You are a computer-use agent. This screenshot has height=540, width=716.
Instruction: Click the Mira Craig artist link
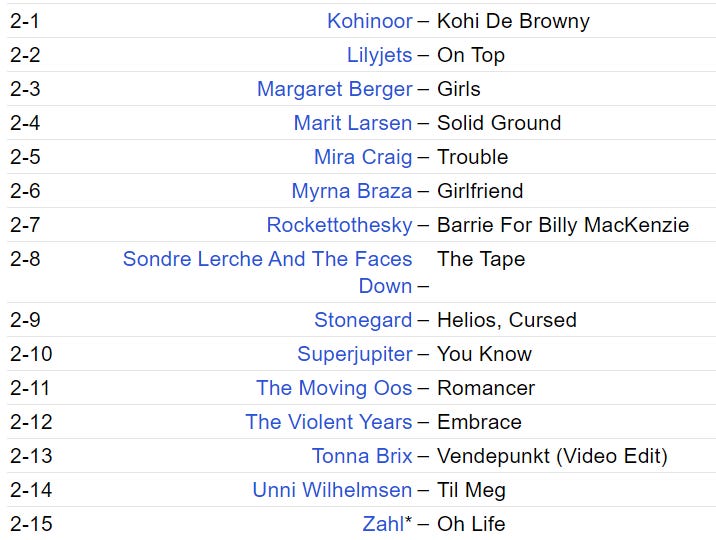point(362,157)
